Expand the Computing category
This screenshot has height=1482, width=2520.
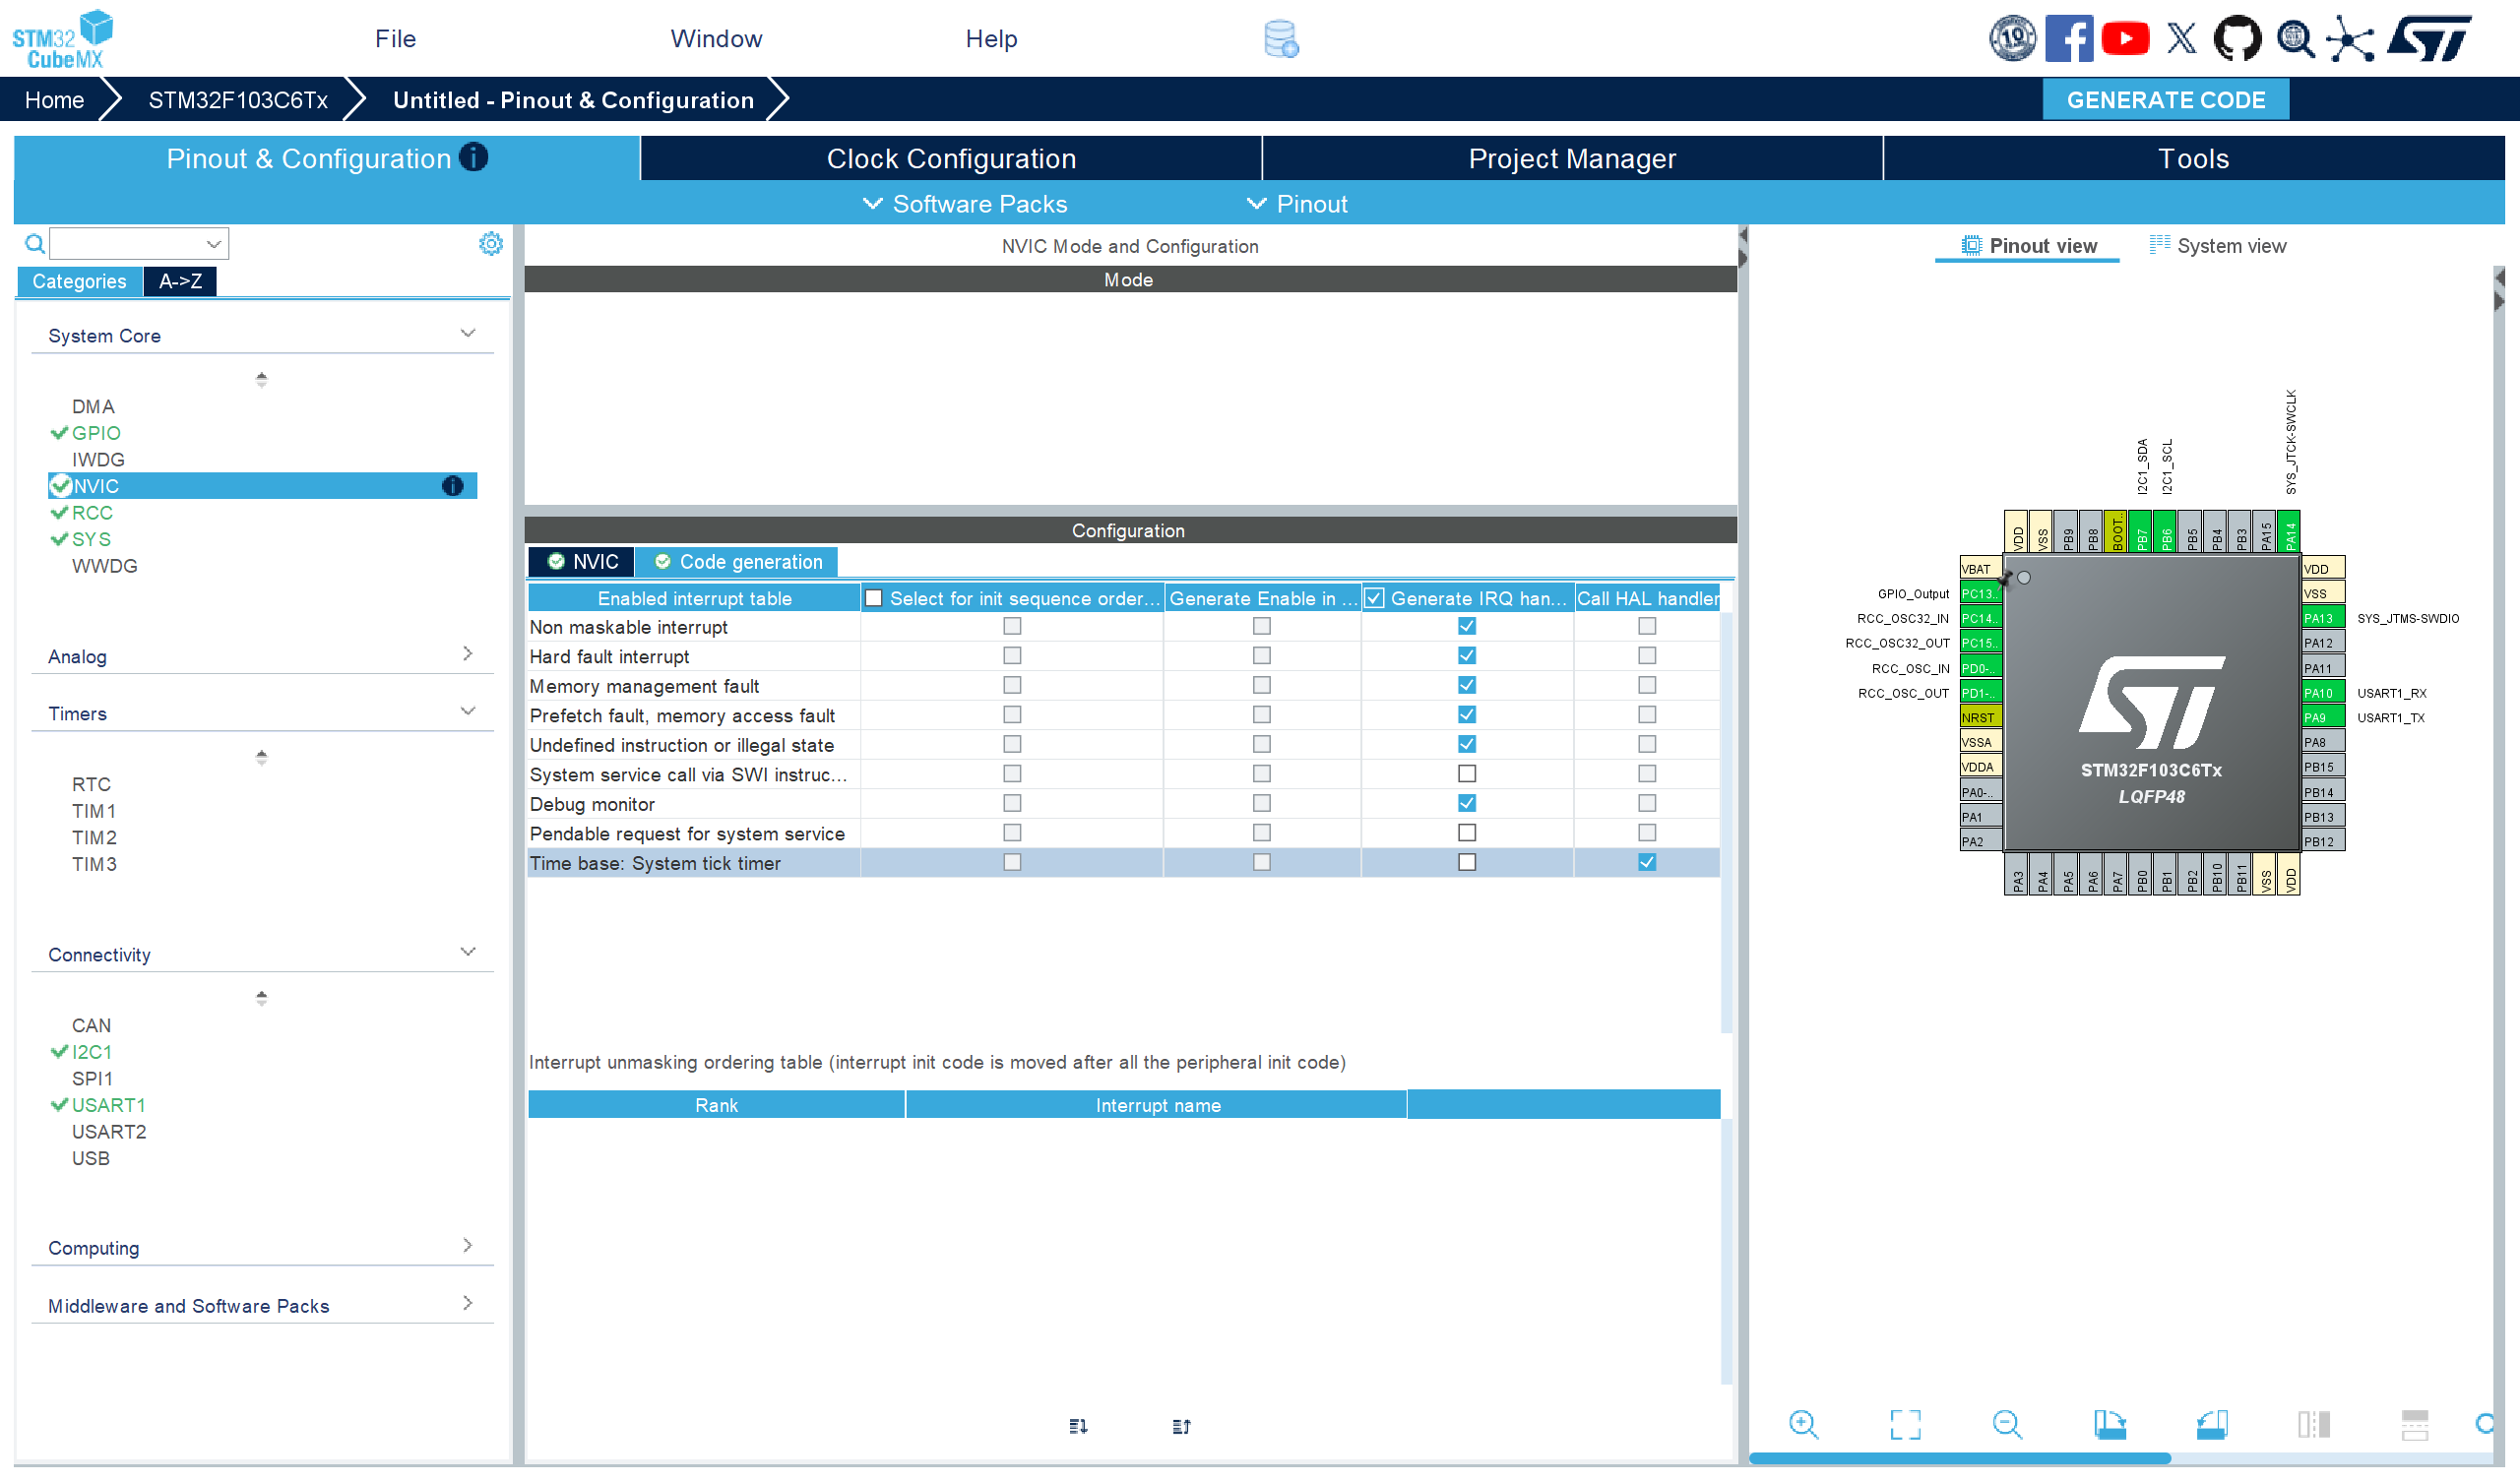(467, 1245)
